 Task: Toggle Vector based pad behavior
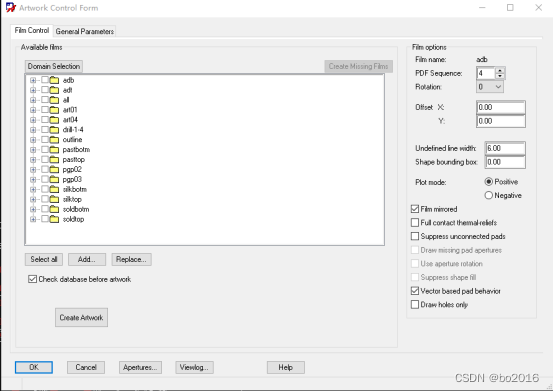(415, 291)
